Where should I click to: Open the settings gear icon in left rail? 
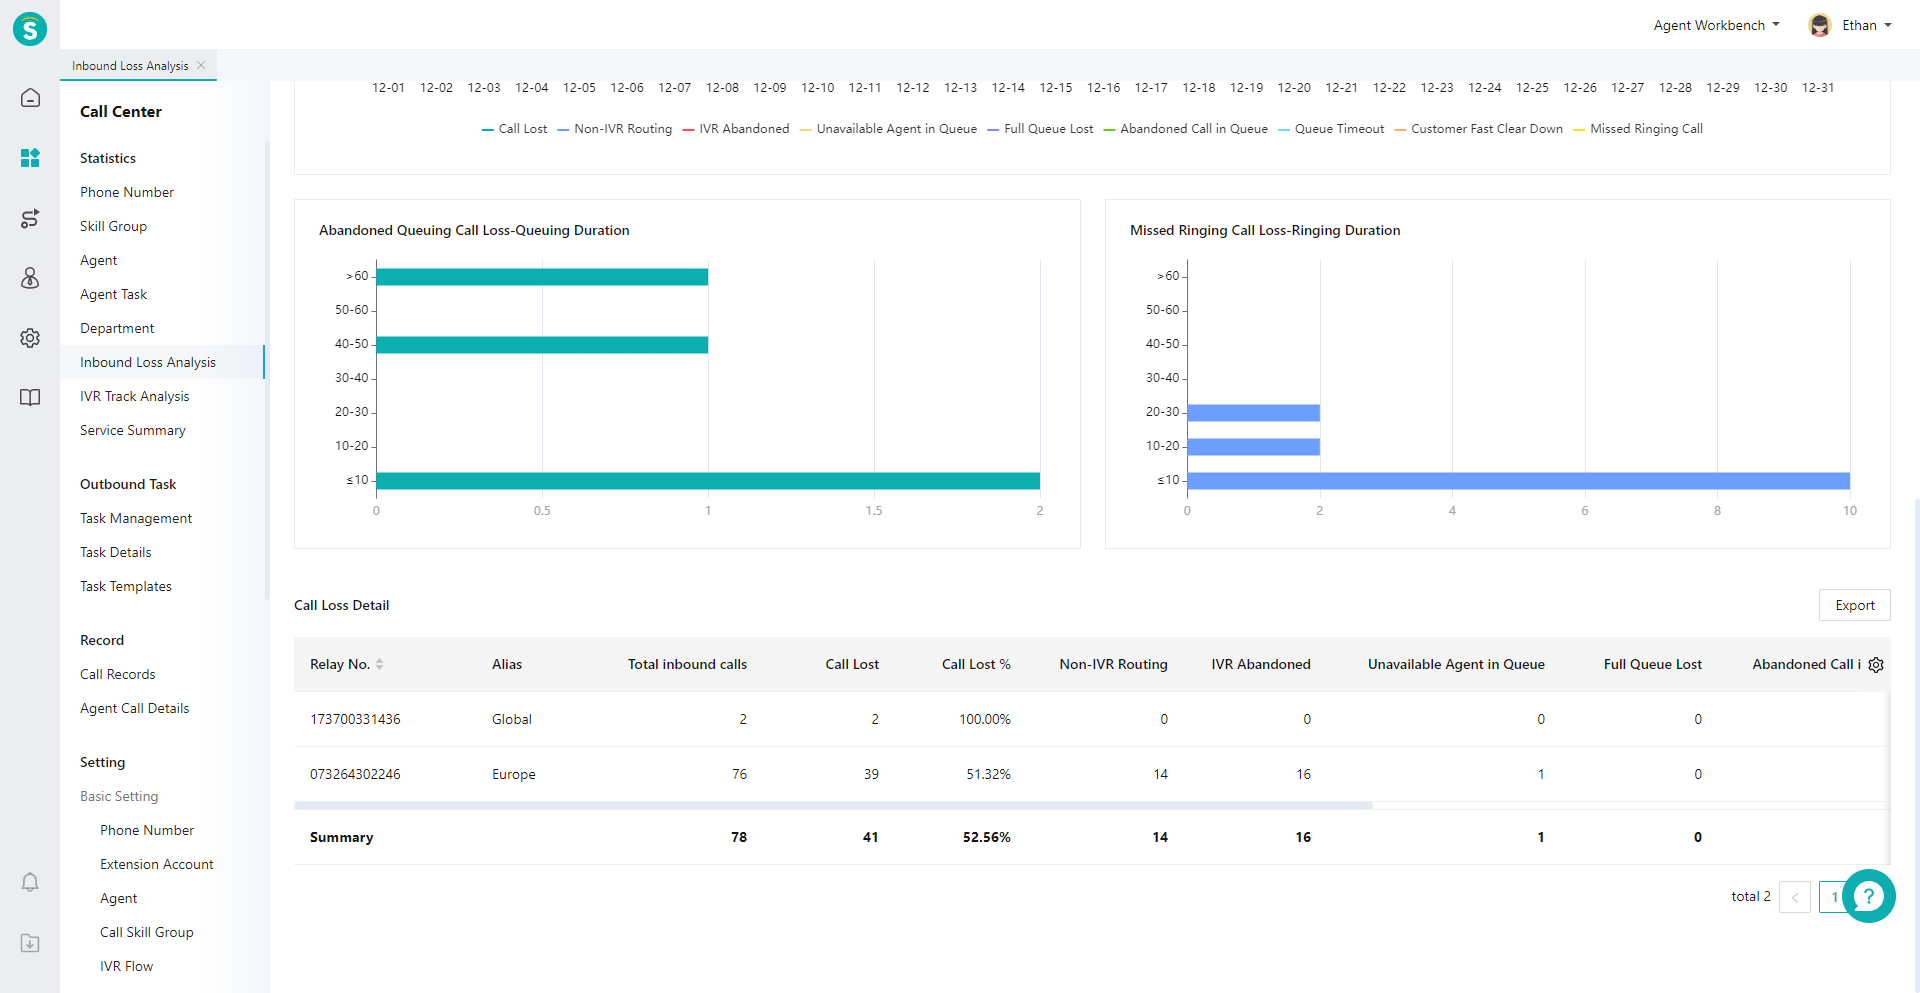pos(30,338)
